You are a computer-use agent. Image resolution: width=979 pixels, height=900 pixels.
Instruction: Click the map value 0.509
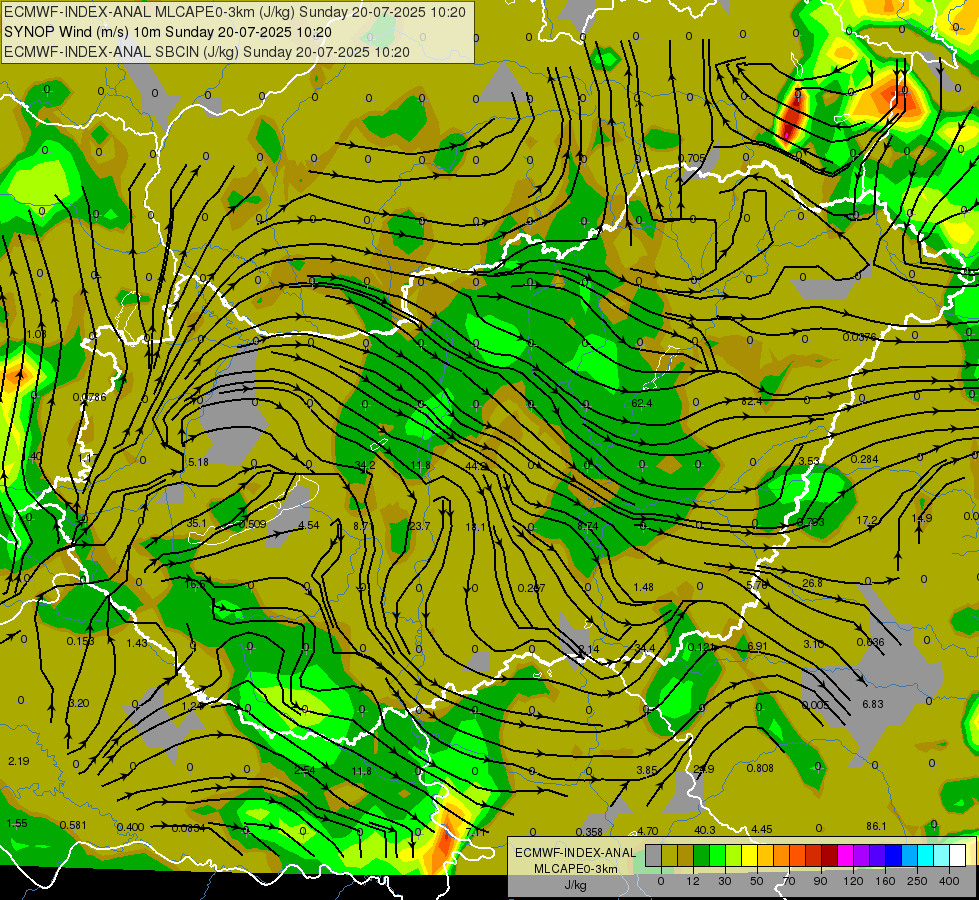[x=253, y=524]
